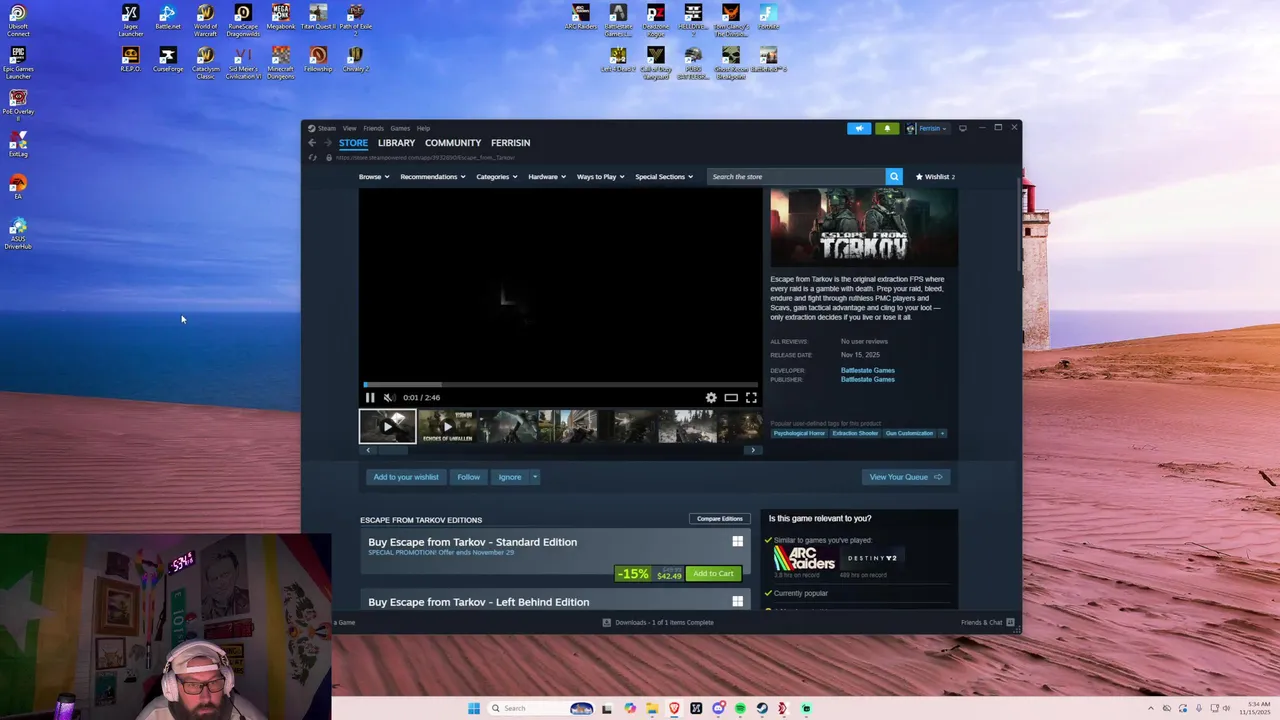Screen dimensions: 1280x720
Task: Click Compare Editions button
Action: click(x=719, y=519)
